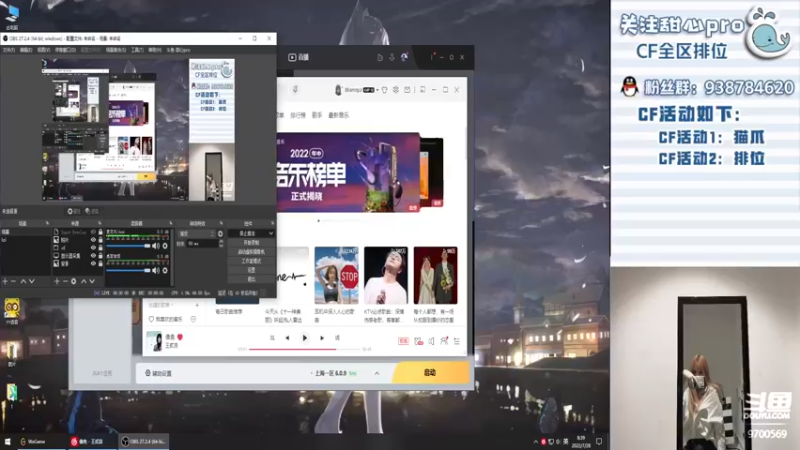800x450 pixels.
Task: Toggle lock on cf source
Action: coord(101,248)
